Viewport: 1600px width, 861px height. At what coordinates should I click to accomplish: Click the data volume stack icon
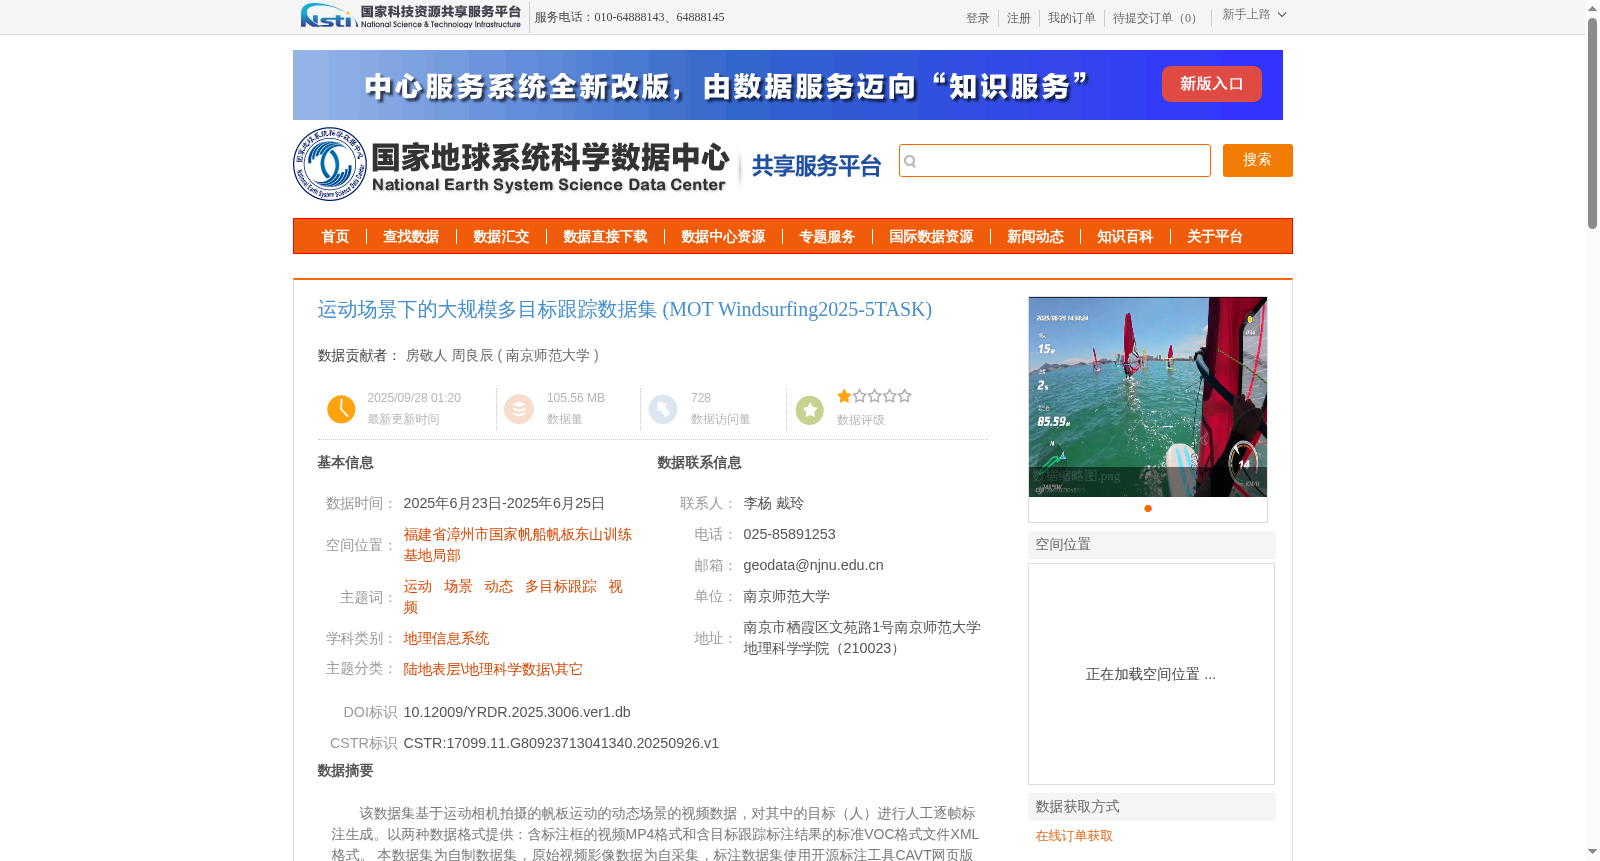coord(519,409)
